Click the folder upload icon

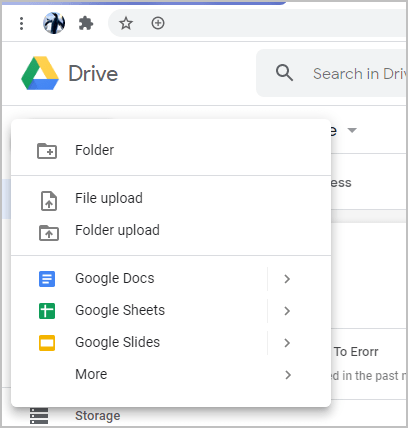pos(49,233)
